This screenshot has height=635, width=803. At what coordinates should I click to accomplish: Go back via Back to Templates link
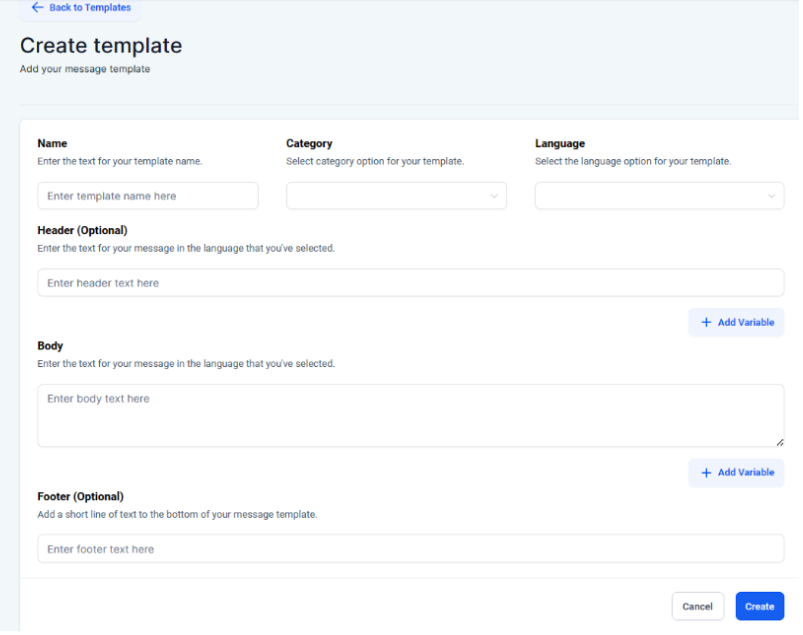point(89,8)
